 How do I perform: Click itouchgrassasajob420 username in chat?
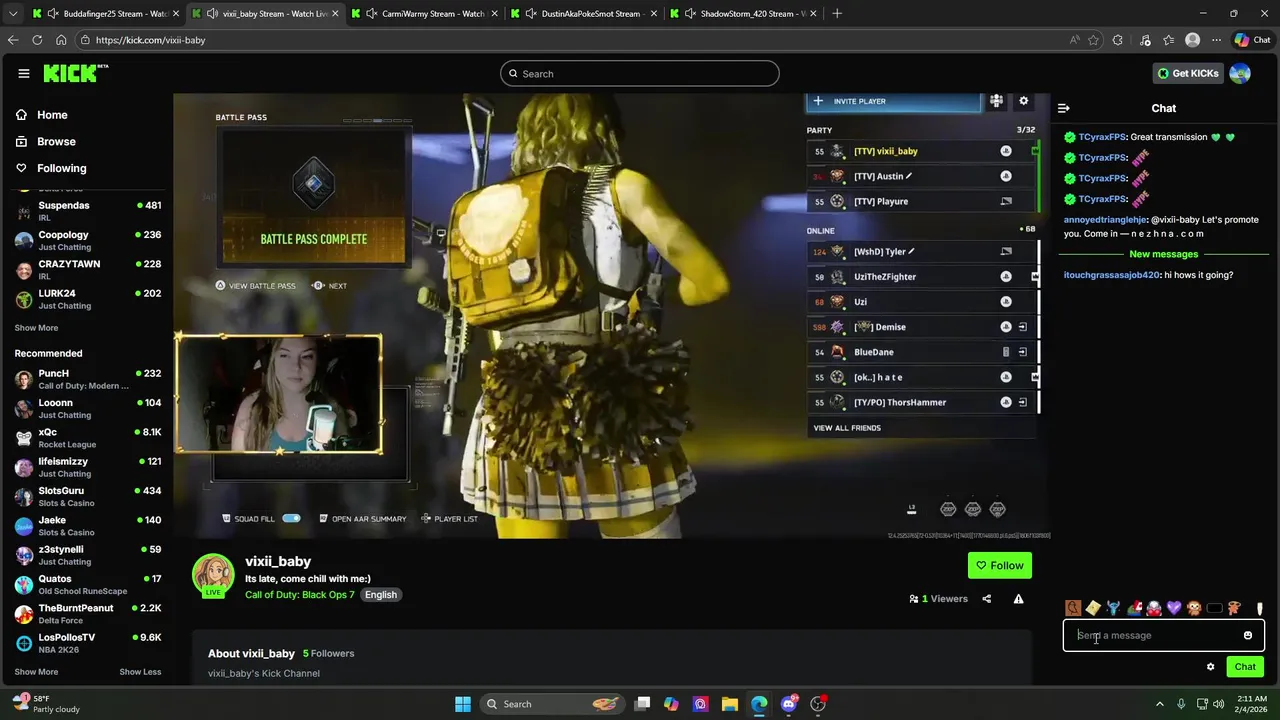[x=1112, y=275]
